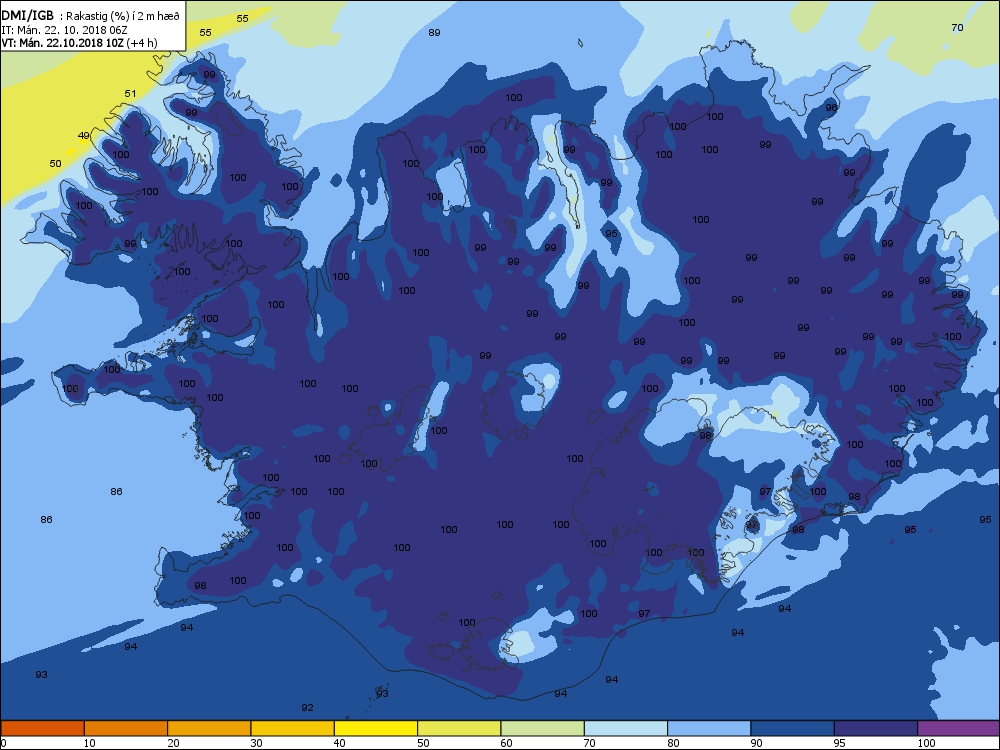
Task: Click the 89 value north of Iceland
Action: coord(434,33)
